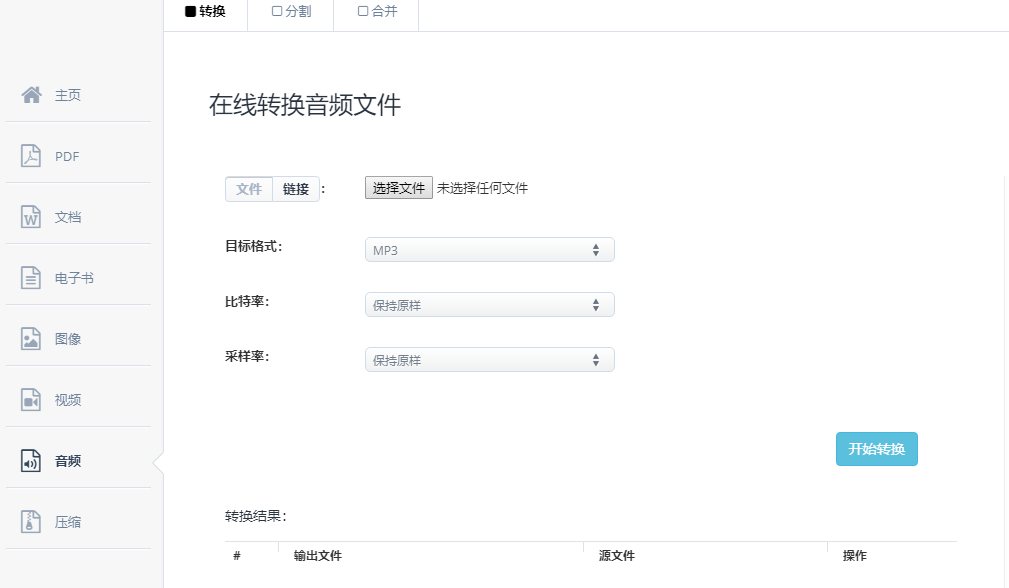
Task: Click the 选择文件 button
Action: click(x=397, y=188)
